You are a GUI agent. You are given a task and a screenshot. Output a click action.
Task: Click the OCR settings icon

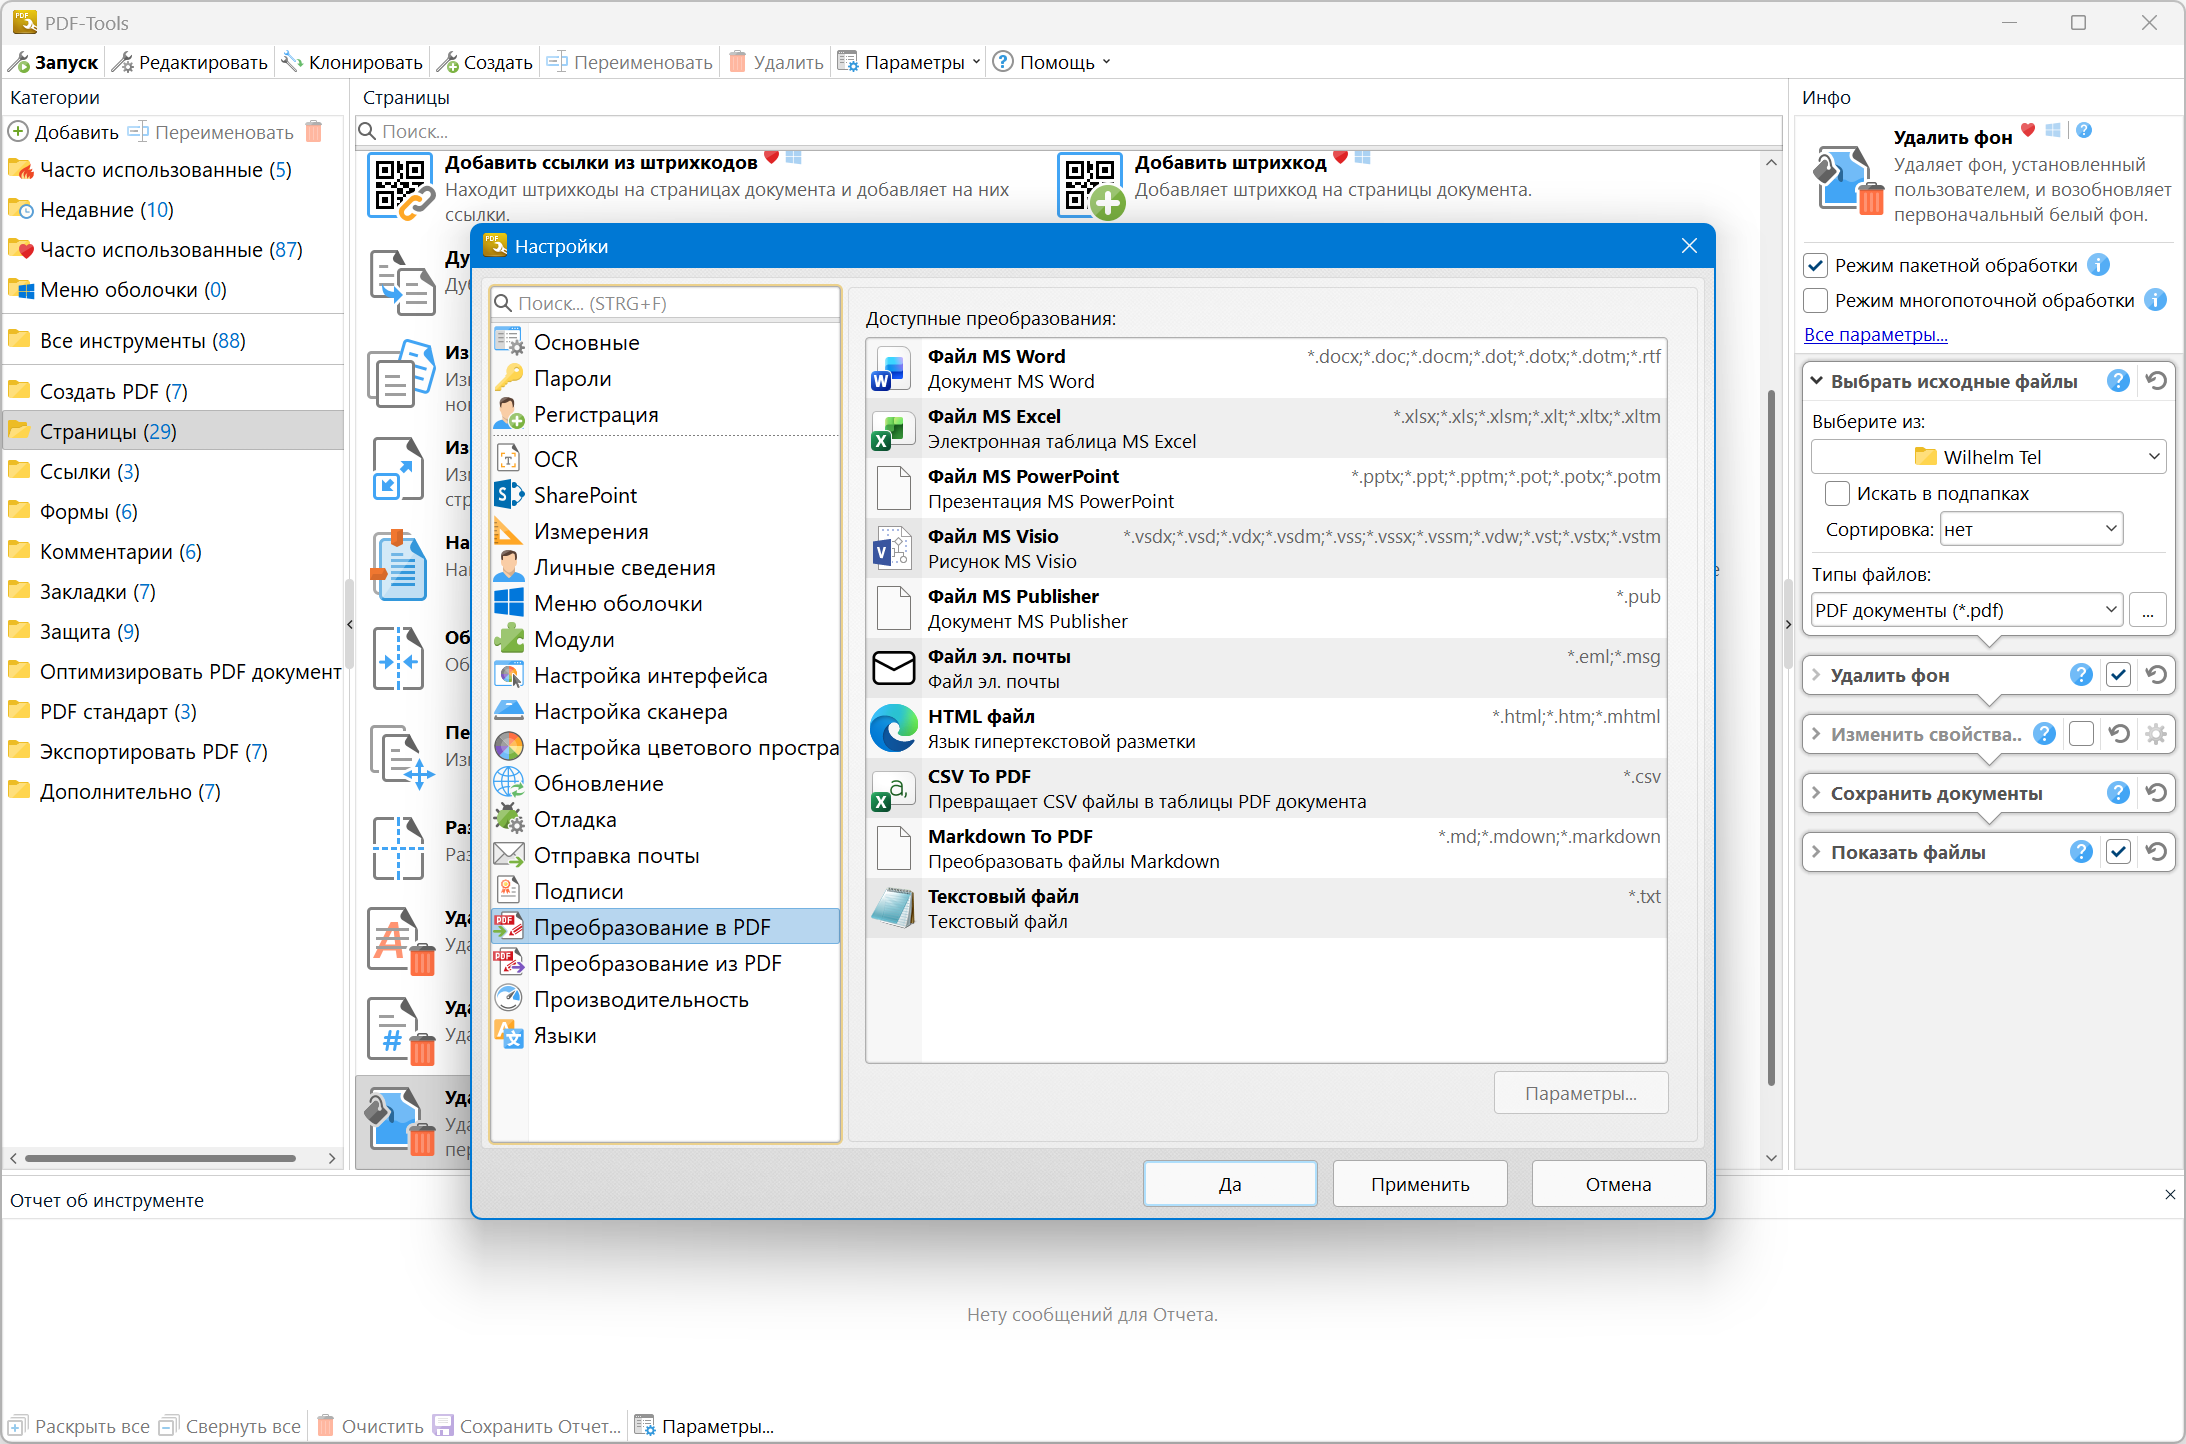tap(509, 459)
